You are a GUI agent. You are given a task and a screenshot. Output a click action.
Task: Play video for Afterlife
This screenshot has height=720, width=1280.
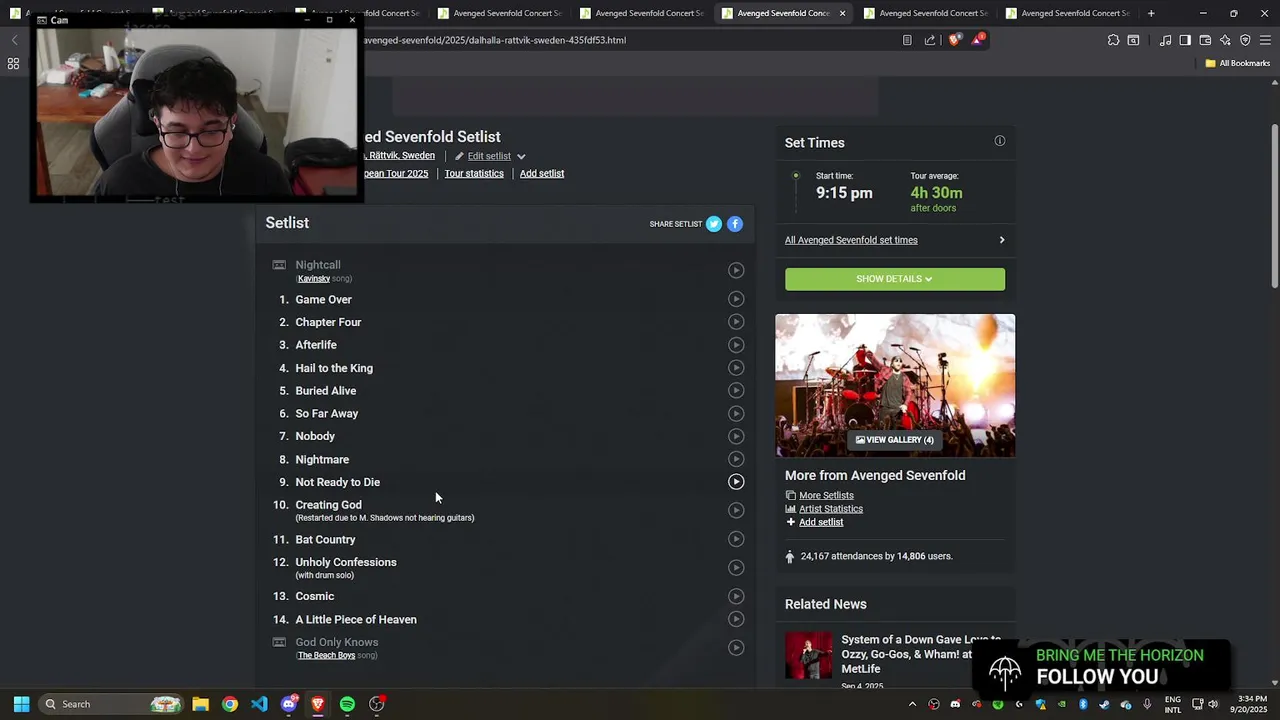(736, 345)
